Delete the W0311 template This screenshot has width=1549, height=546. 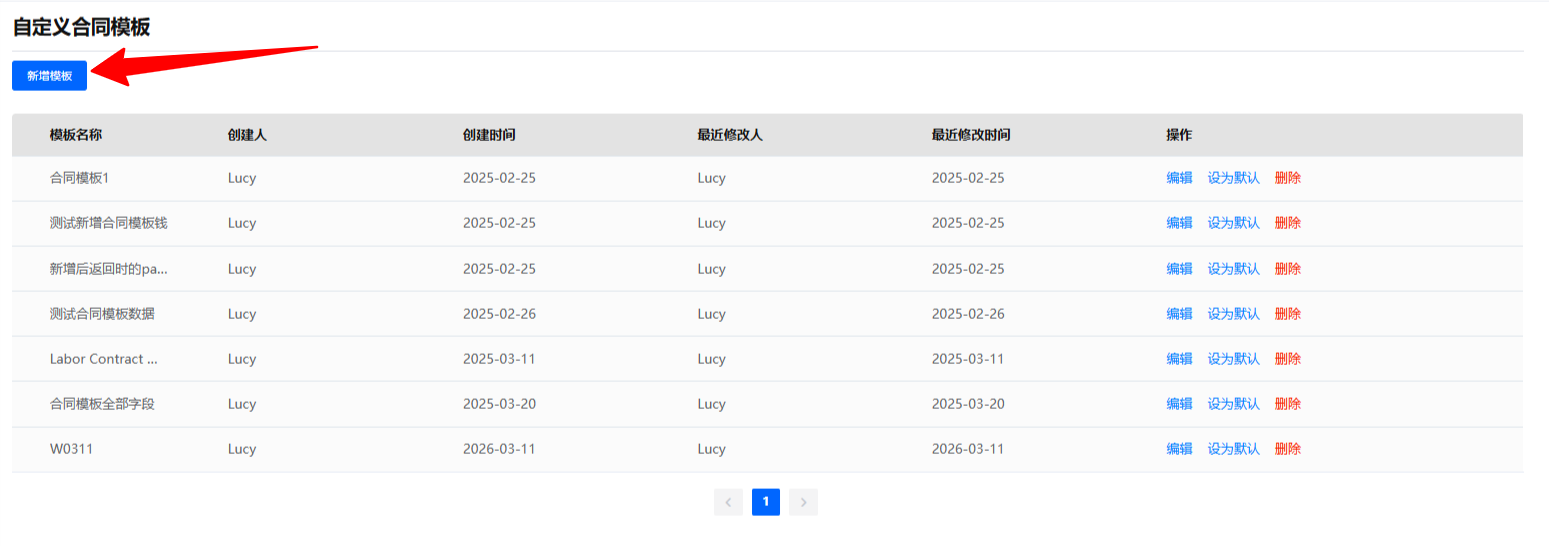(1288, 449)
